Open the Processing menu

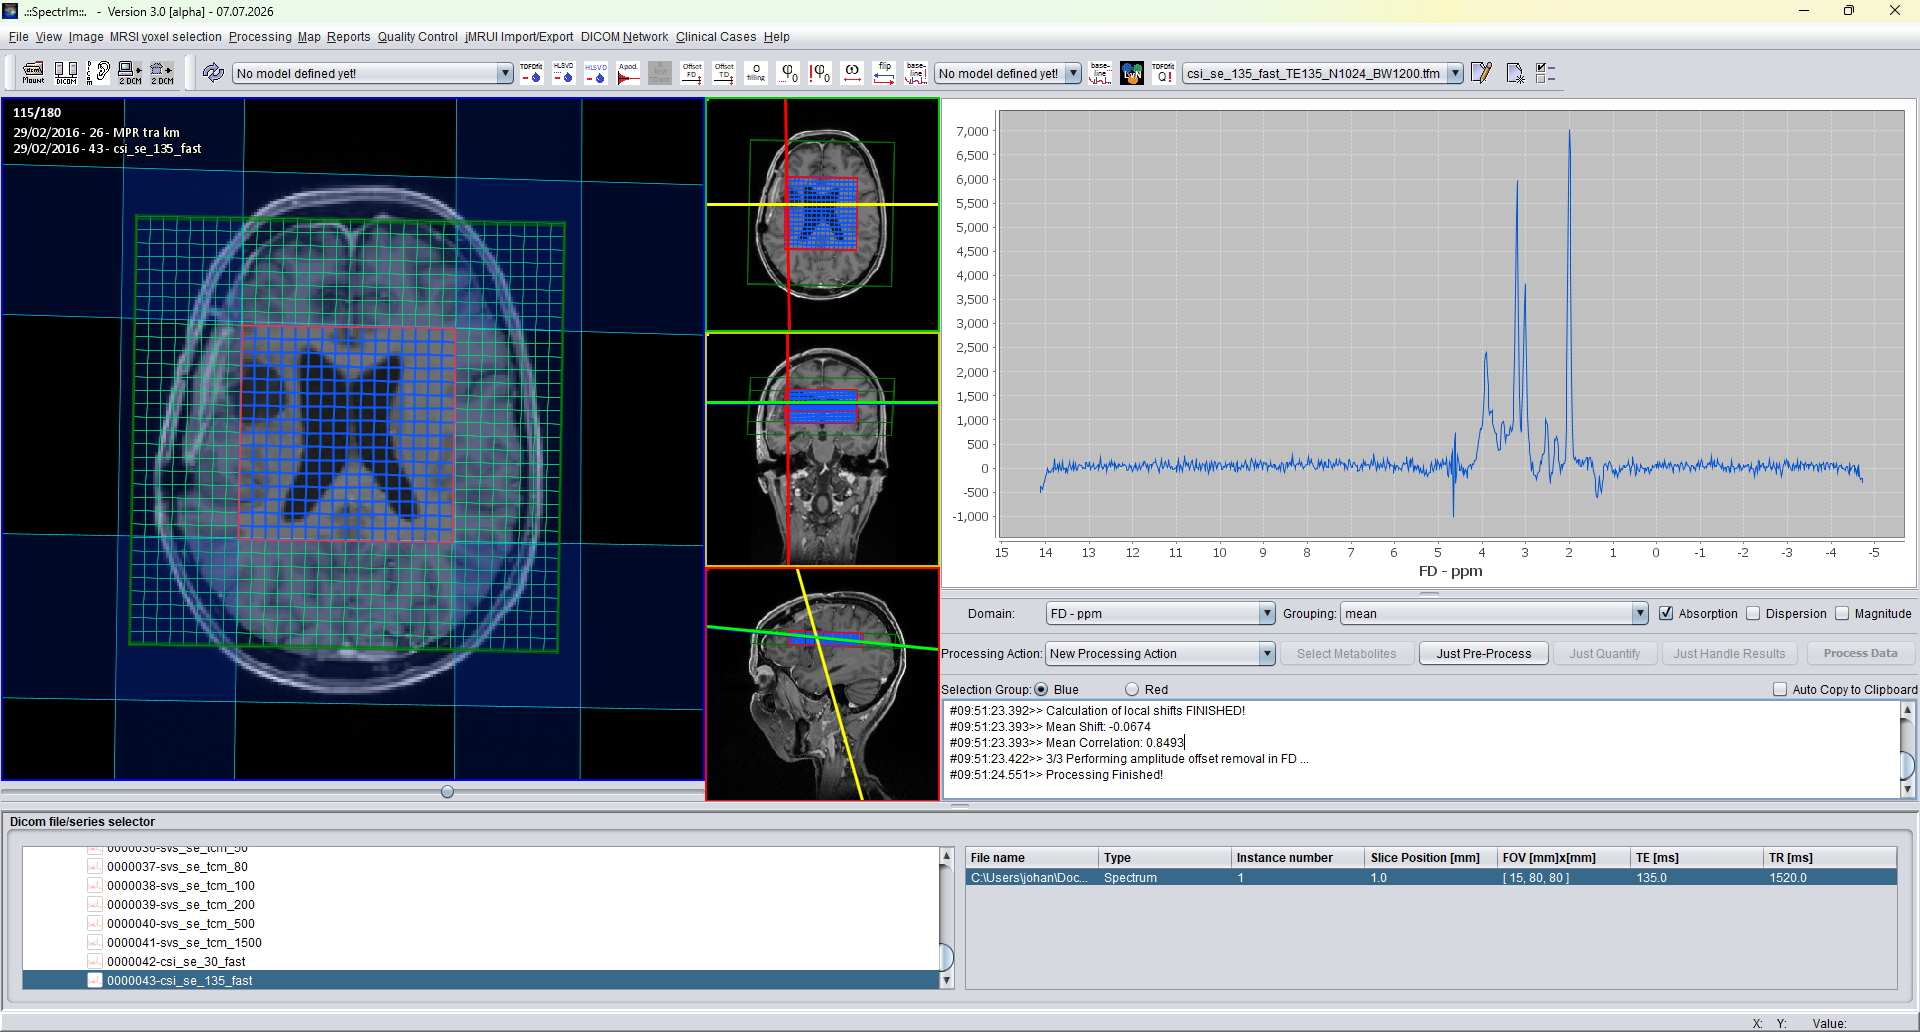(x=260, y=37)
